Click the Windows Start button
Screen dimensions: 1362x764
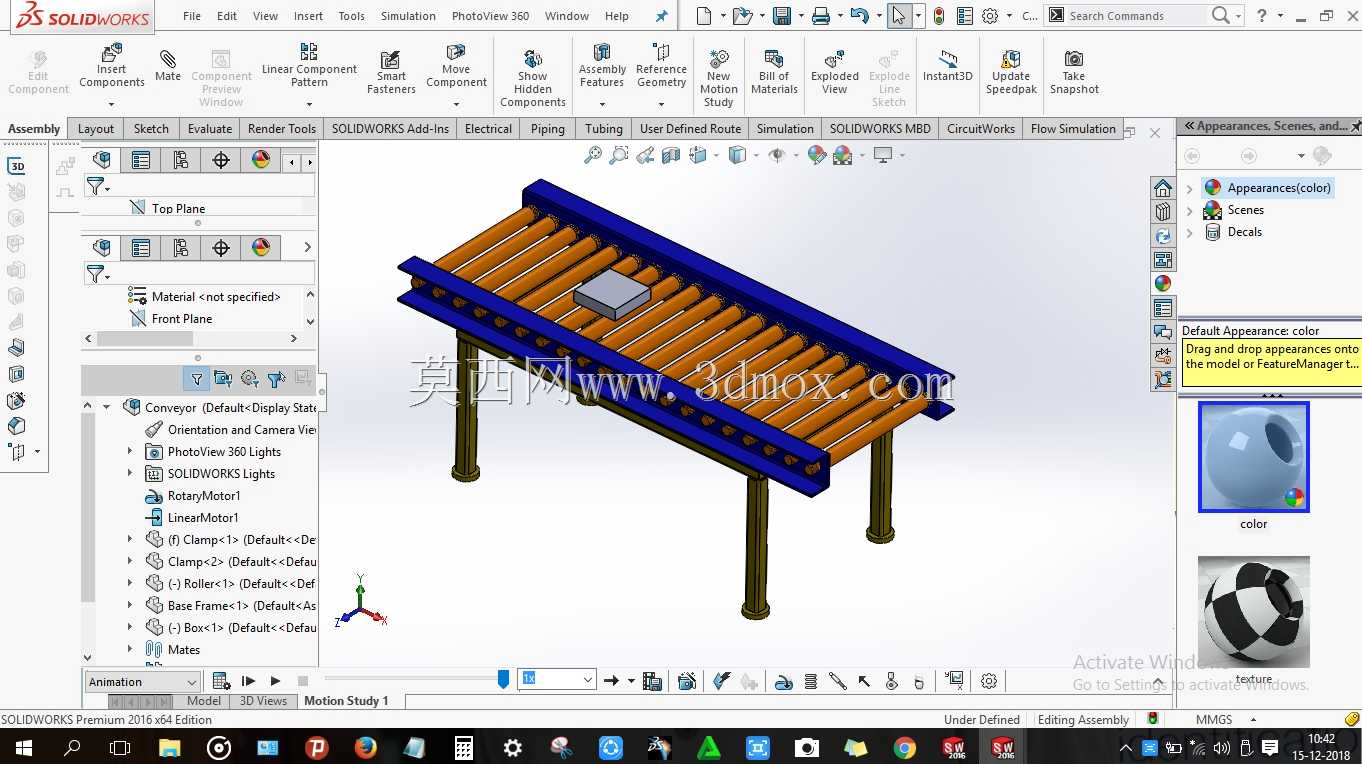(x=22, y=747)
